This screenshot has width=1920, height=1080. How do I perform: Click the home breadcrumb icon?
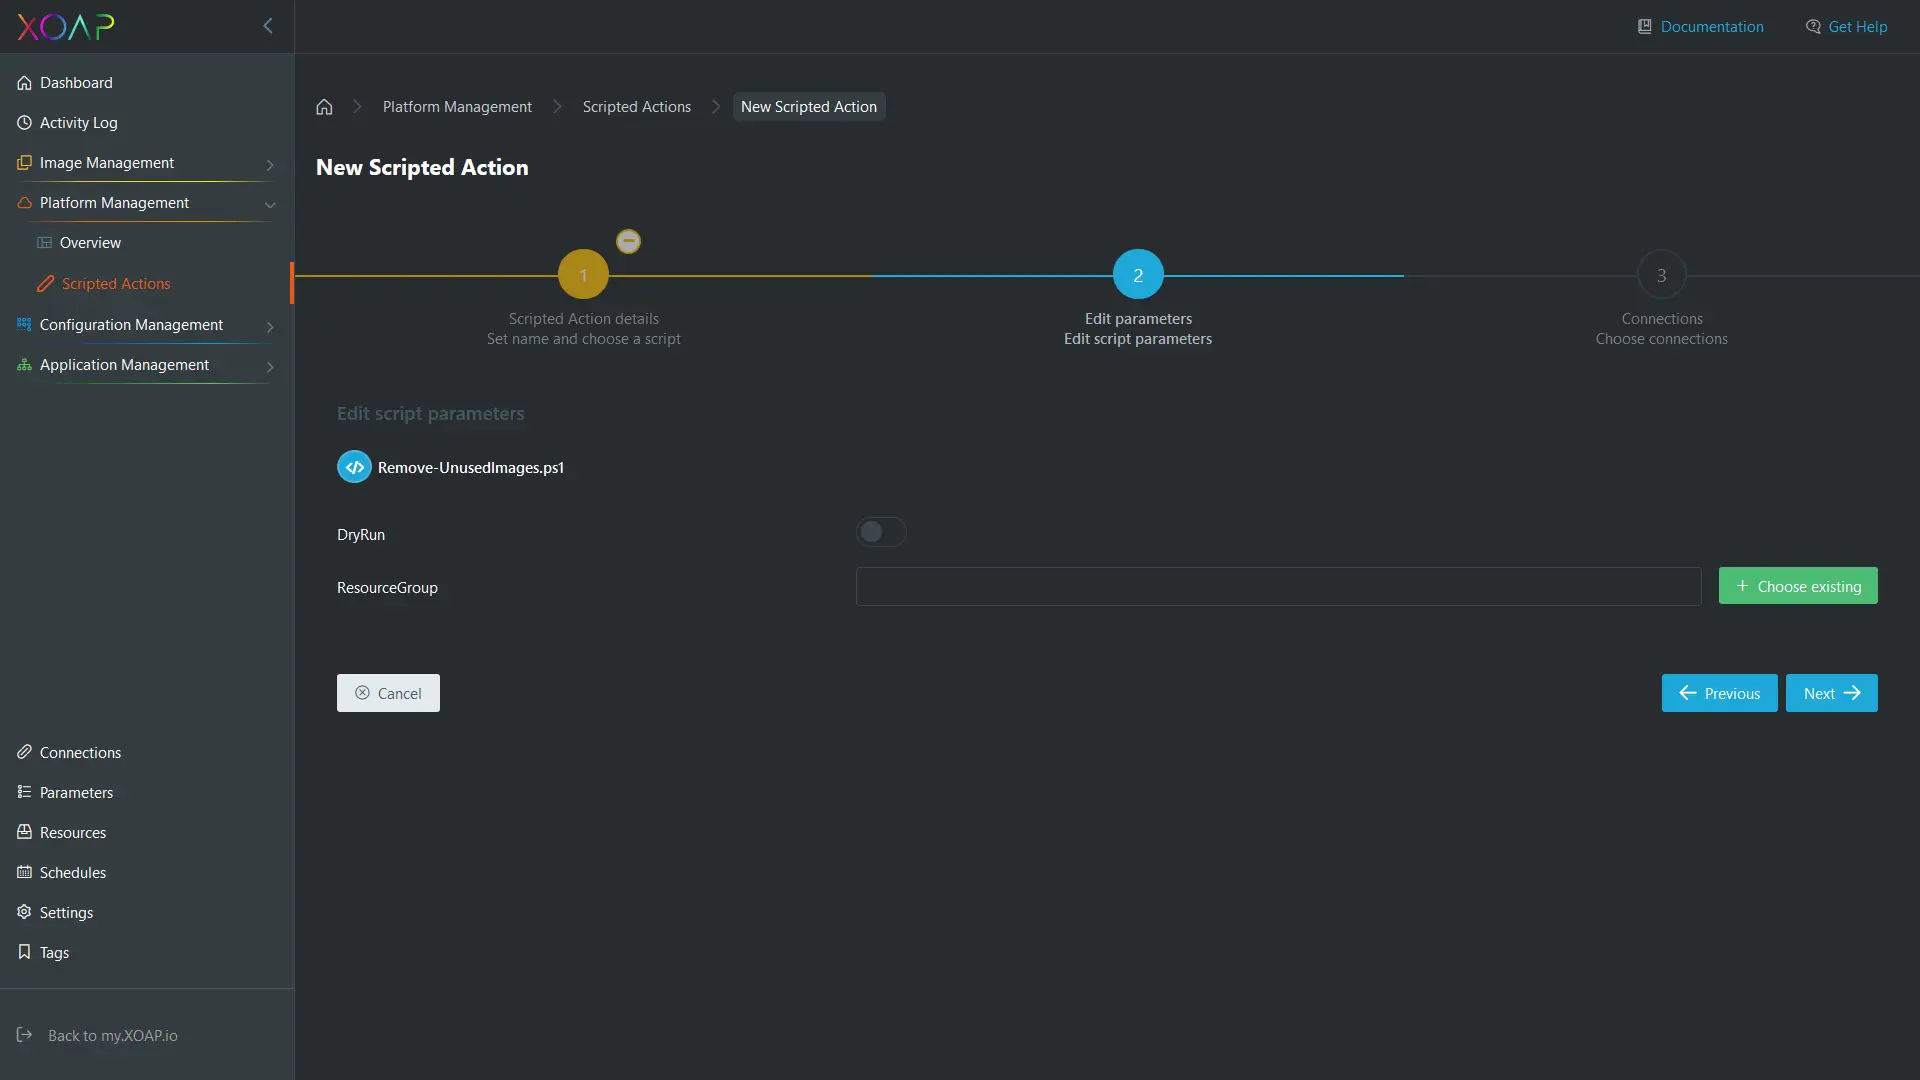point(324,107)
